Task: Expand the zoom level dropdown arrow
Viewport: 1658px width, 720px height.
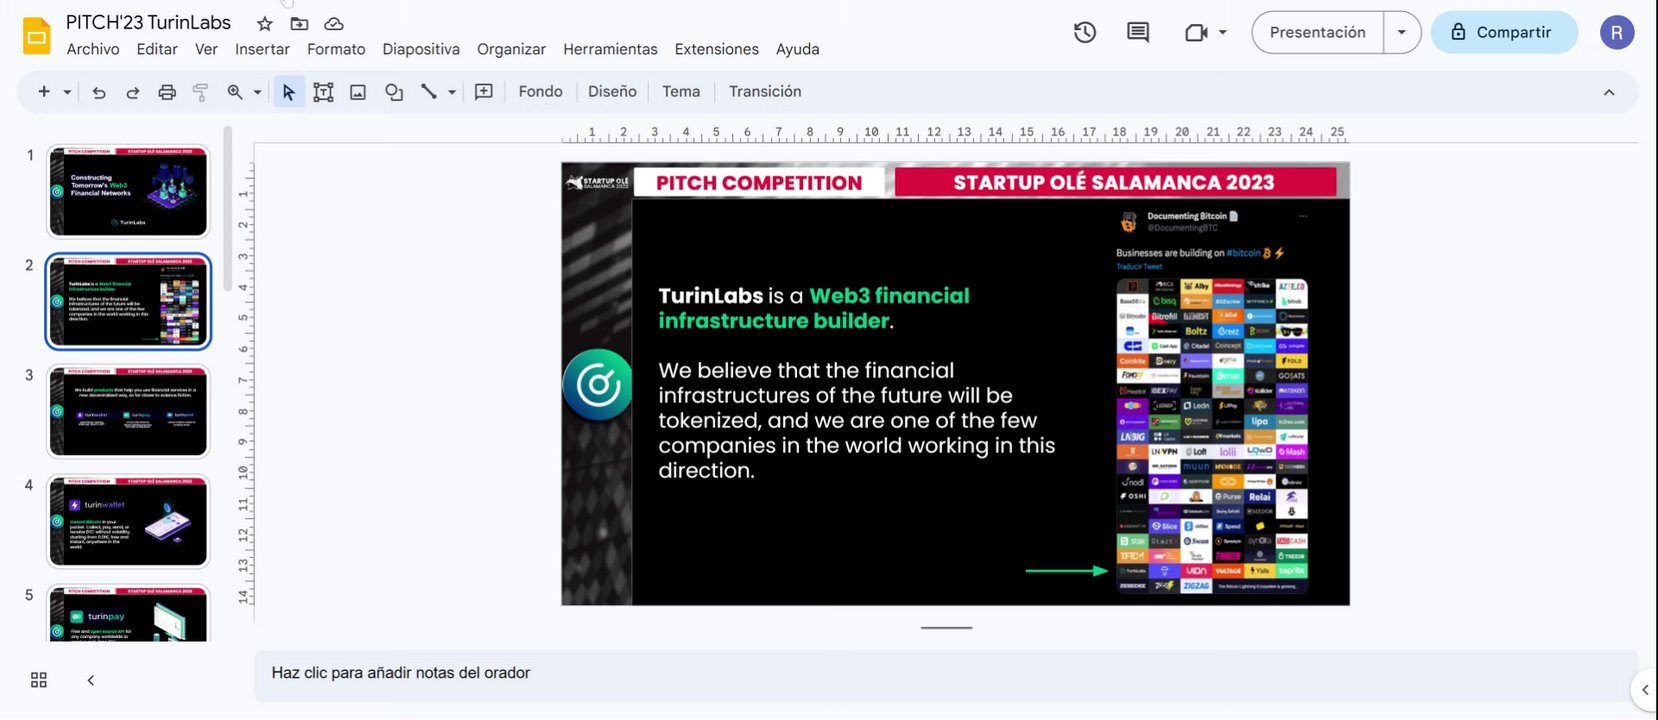Action: tap(257, 92)
